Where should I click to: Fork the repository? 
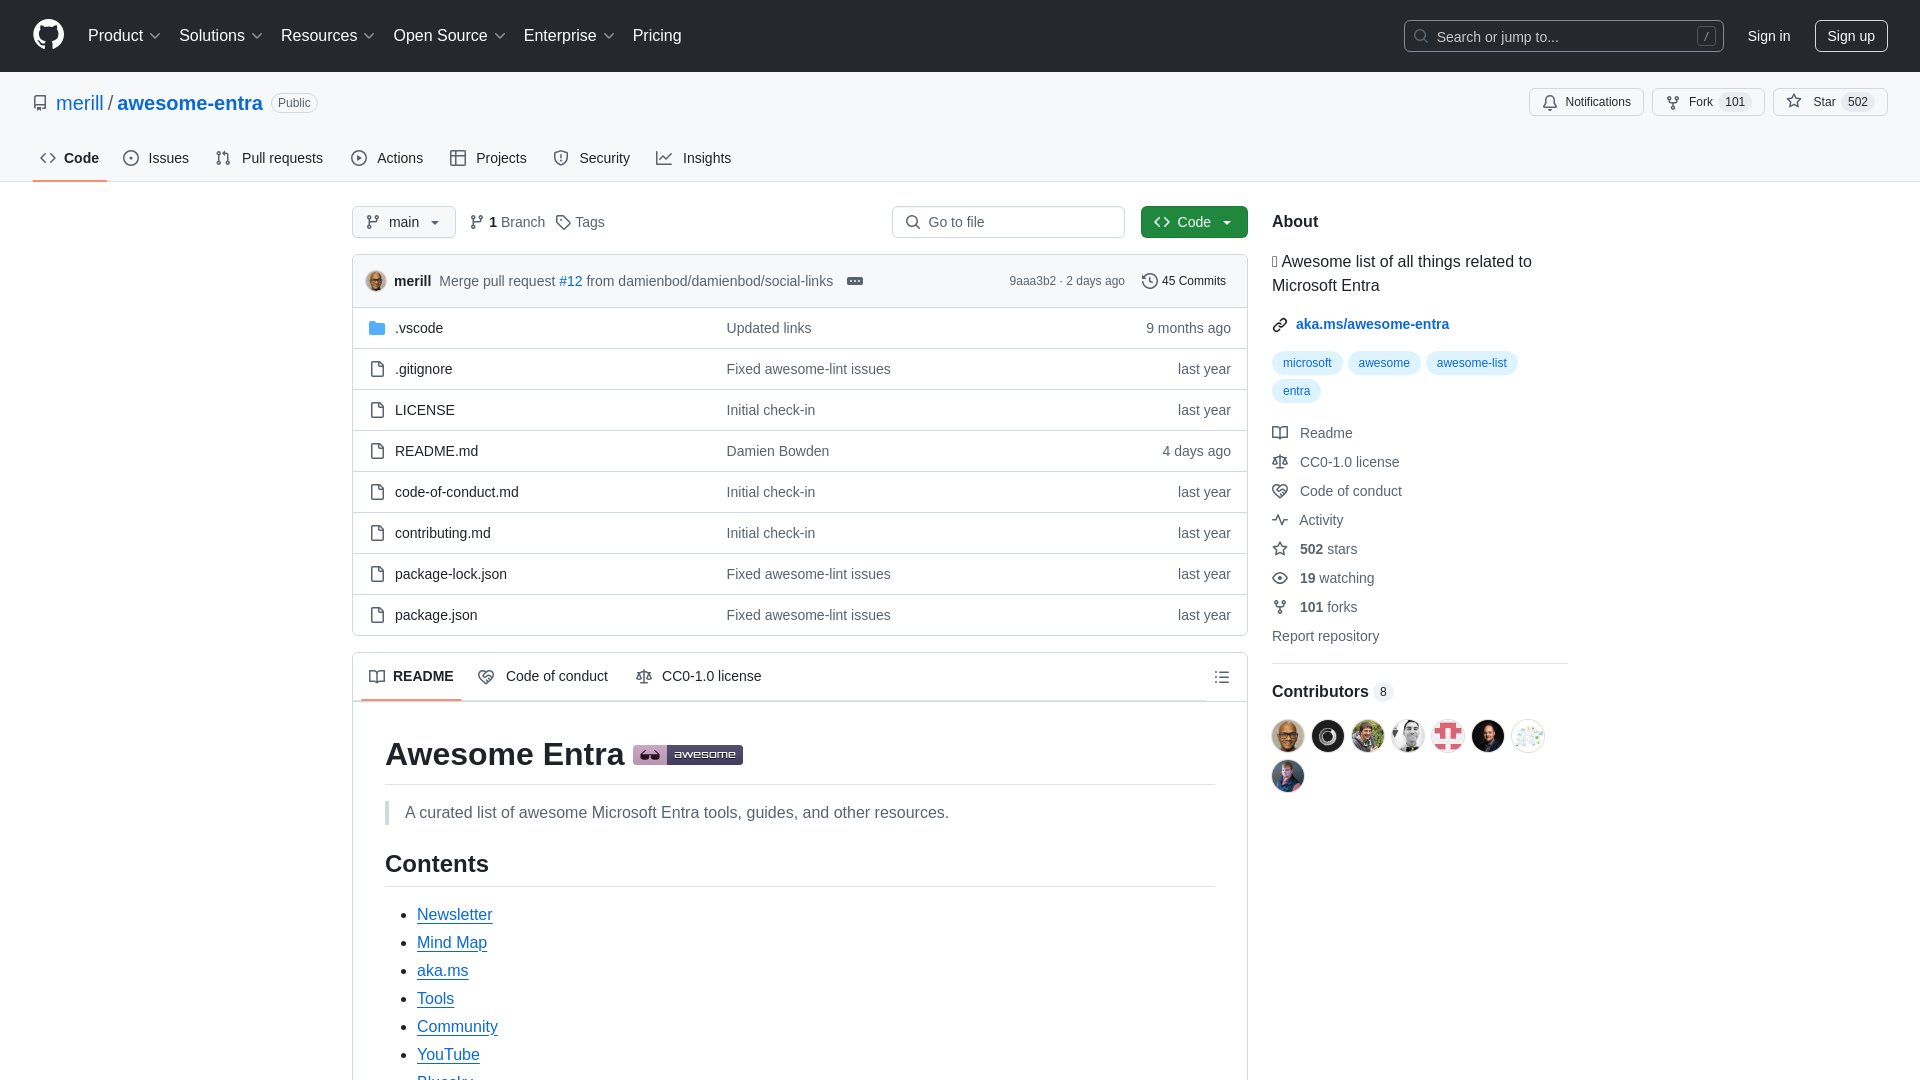(1708, 102)
